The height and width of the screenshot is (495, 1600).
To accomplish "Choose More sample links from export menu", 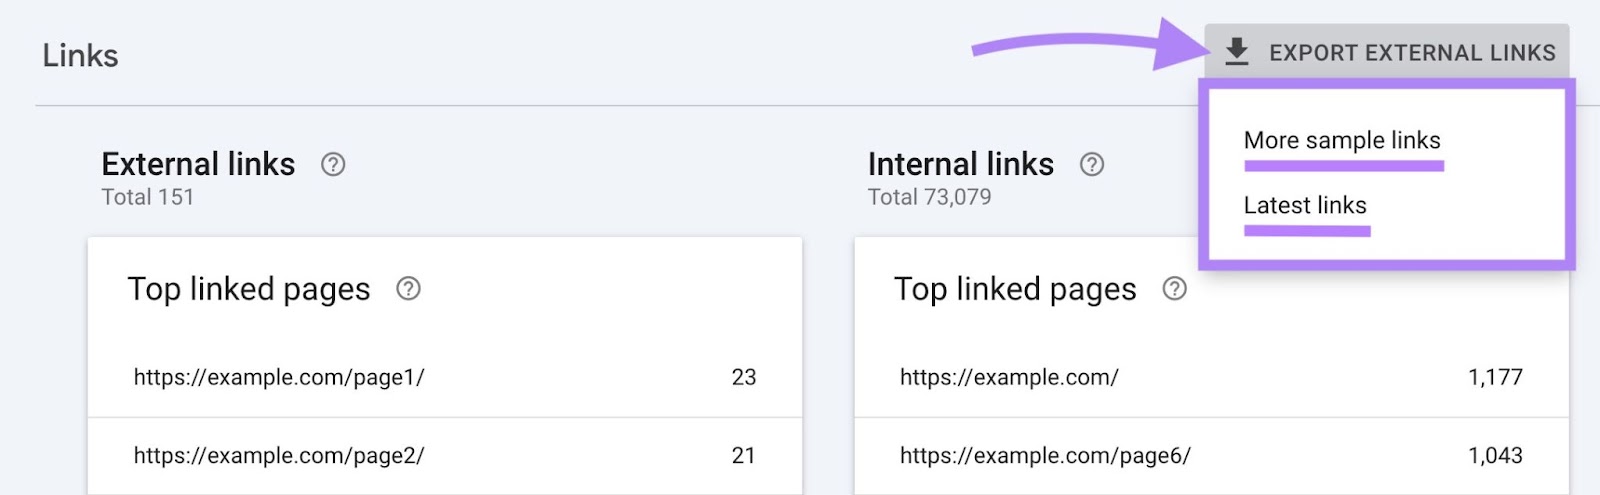I will 1342,140.
